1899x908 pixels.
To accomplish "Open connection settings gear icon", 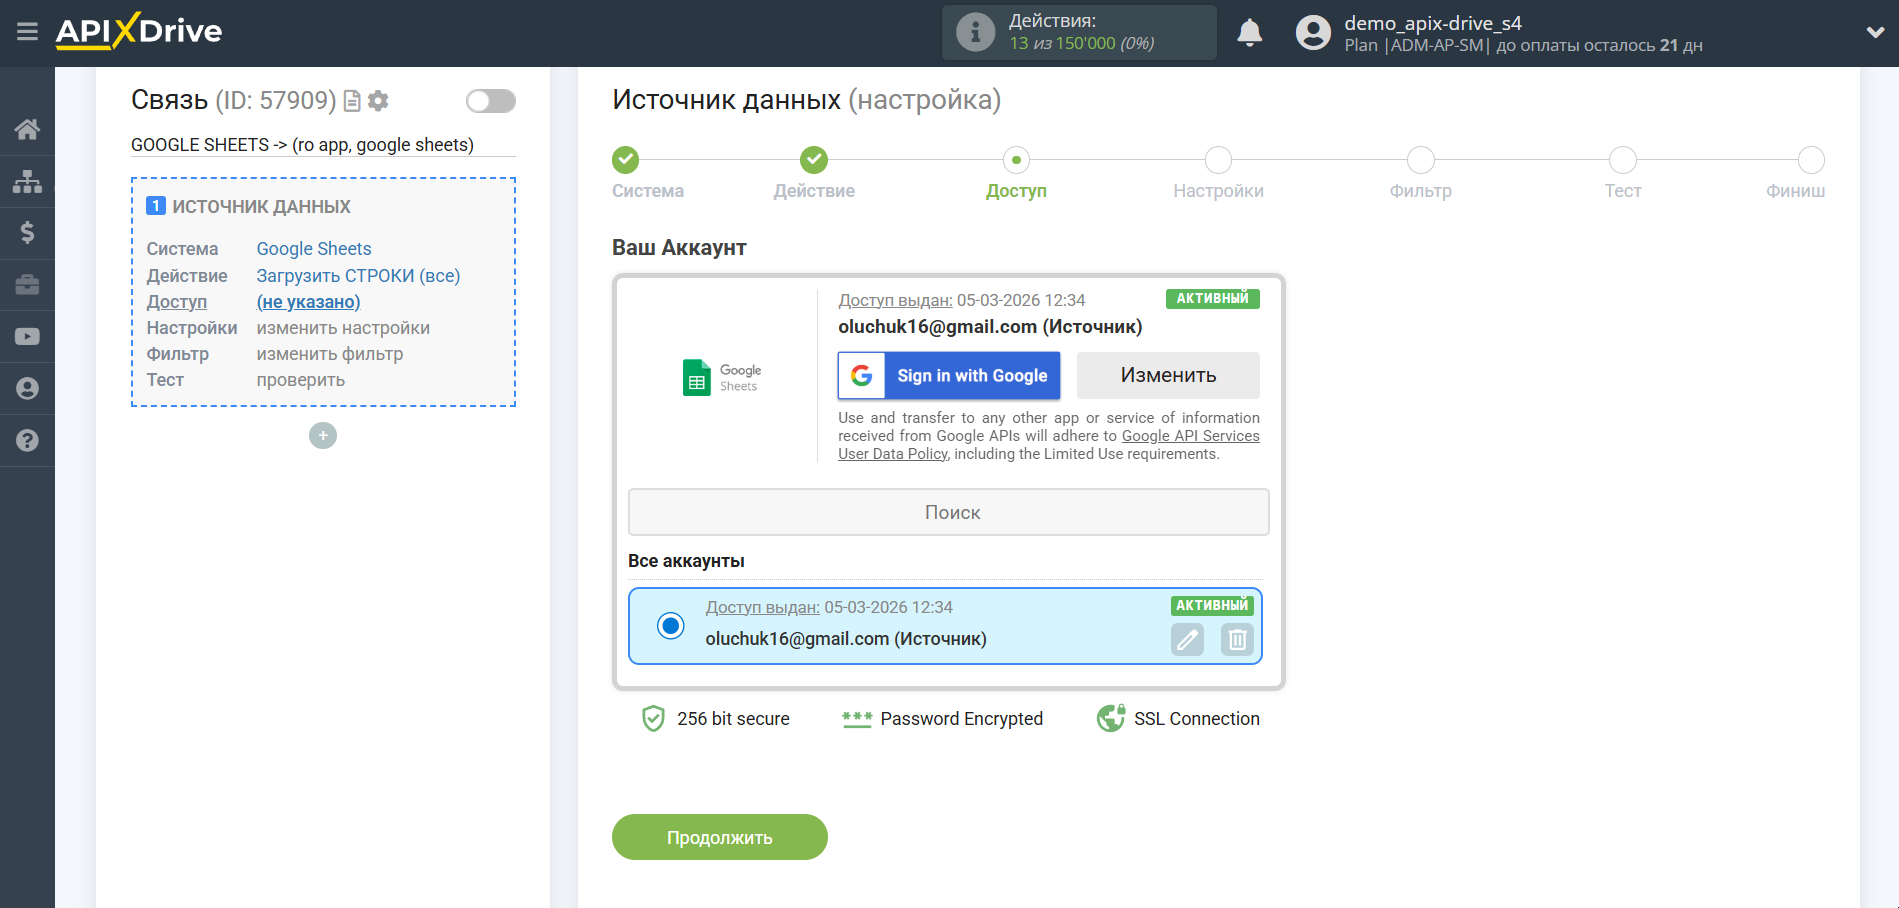I will (x=378, y=101).
